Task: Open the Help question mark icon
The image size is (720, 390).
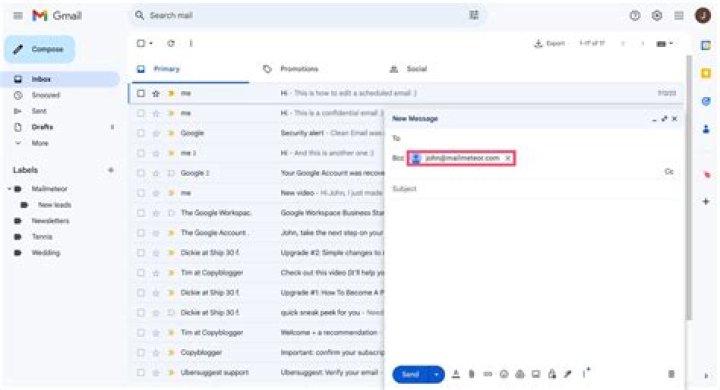Action: pos(635,16)
